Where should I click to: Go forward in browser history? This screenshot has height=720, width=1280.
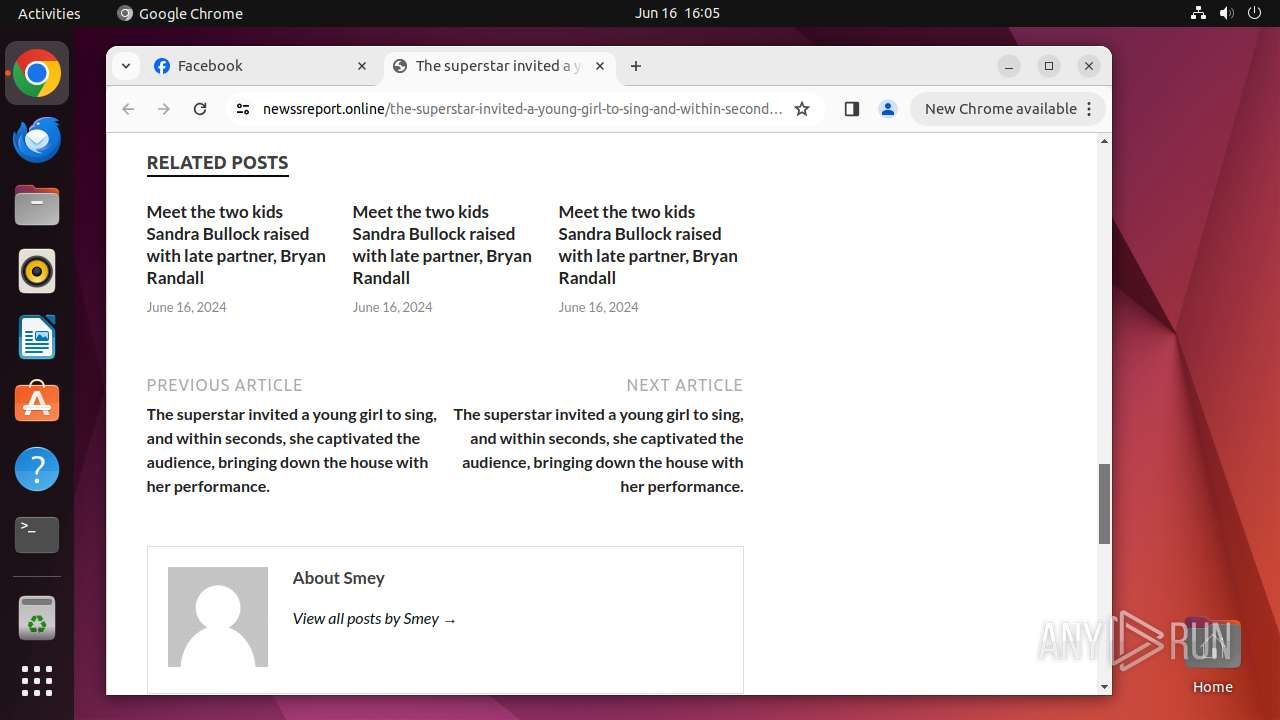tap(164, 109)
